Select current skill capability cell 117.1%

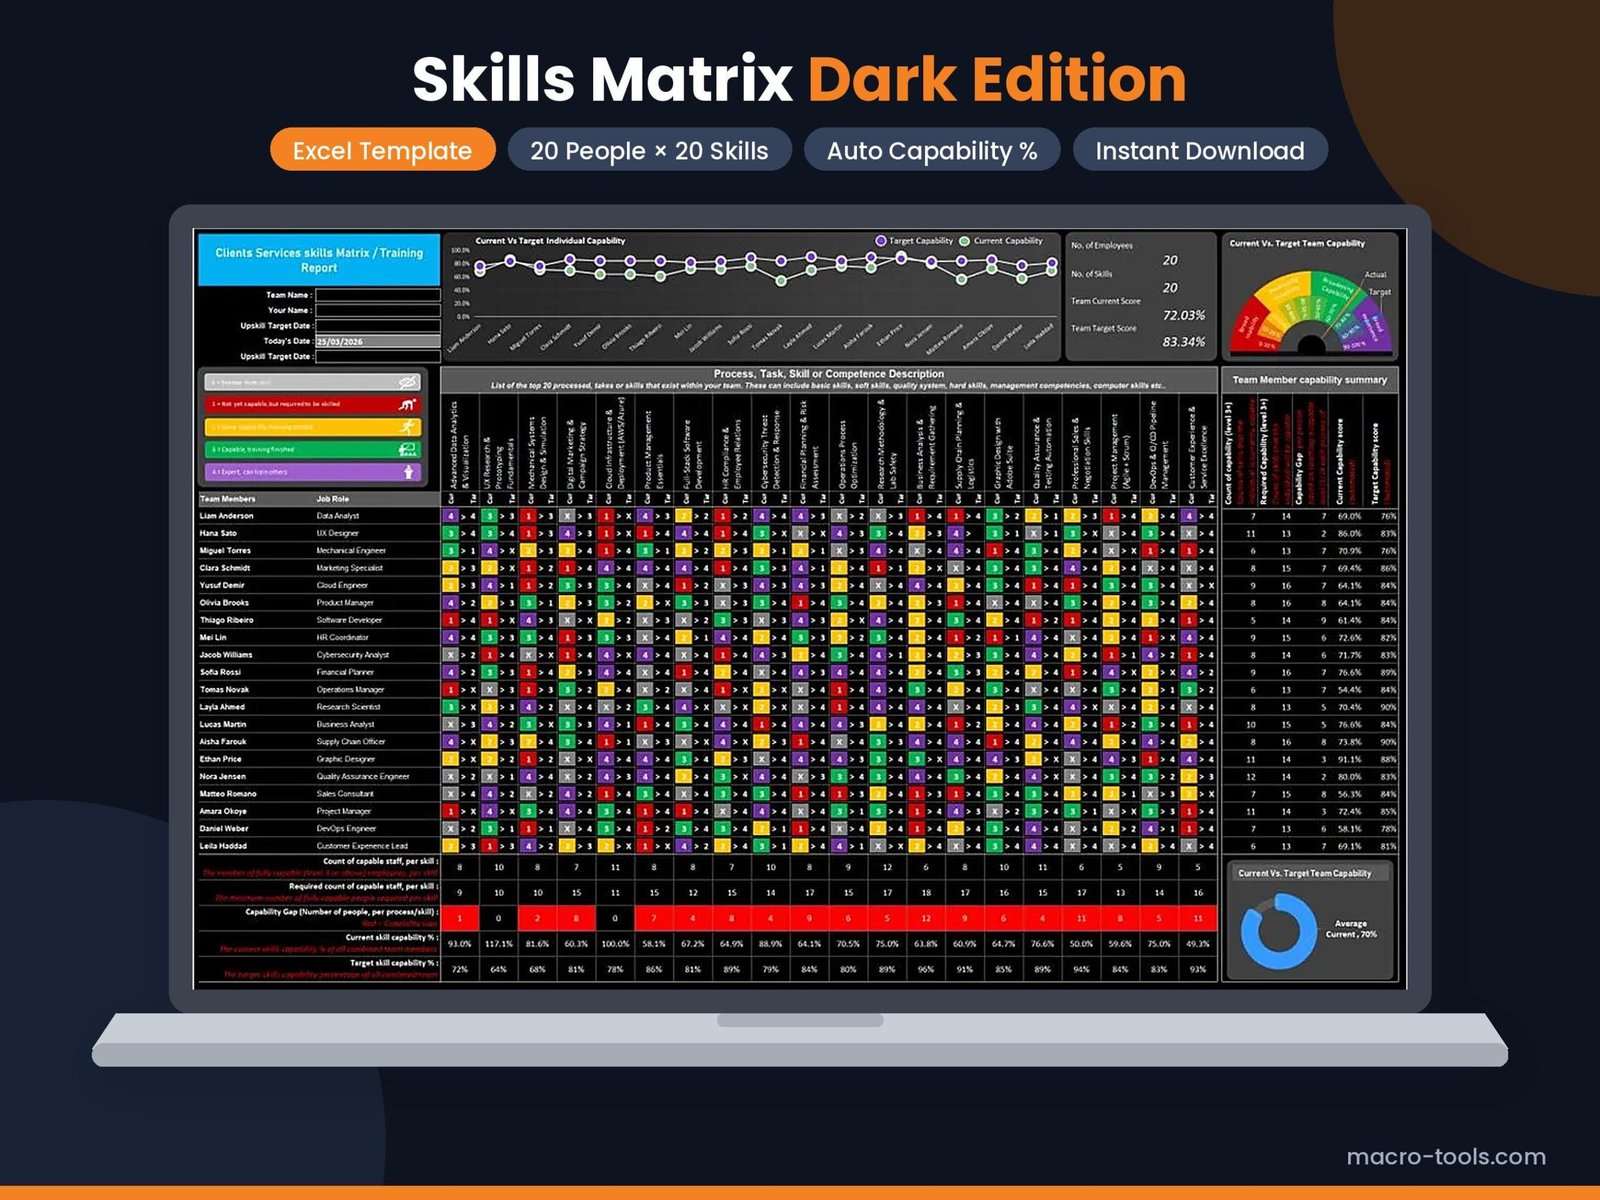pos(498,944)
